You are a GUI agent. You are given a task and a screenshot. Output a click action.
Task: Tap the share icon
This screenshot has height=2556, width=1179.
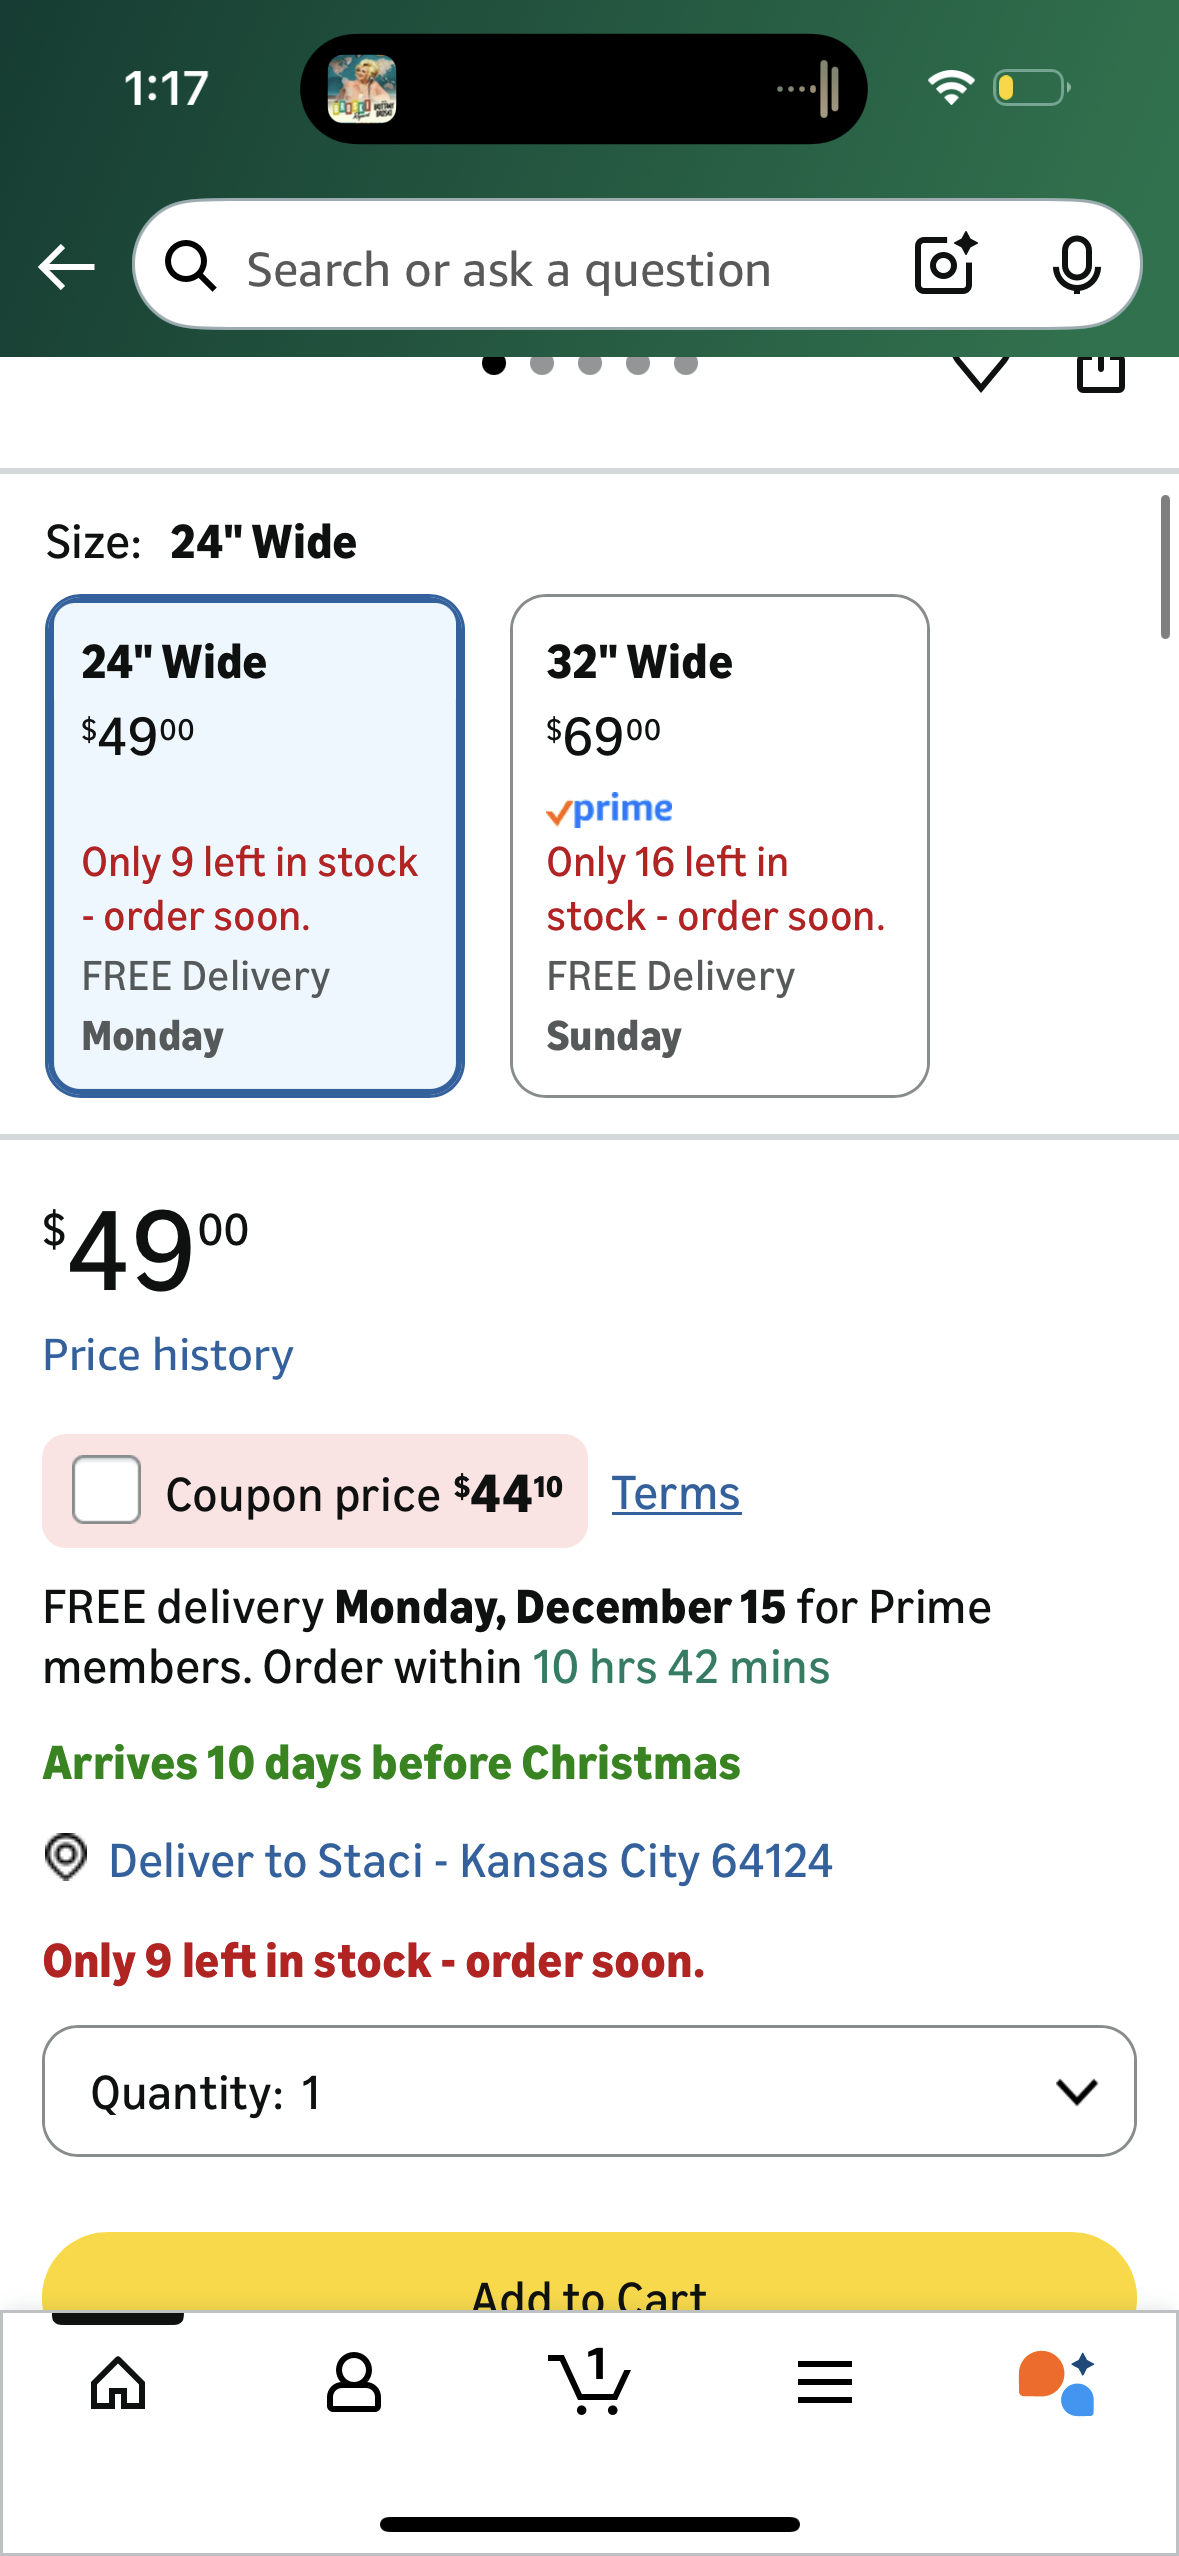[x=1101, y=373]
